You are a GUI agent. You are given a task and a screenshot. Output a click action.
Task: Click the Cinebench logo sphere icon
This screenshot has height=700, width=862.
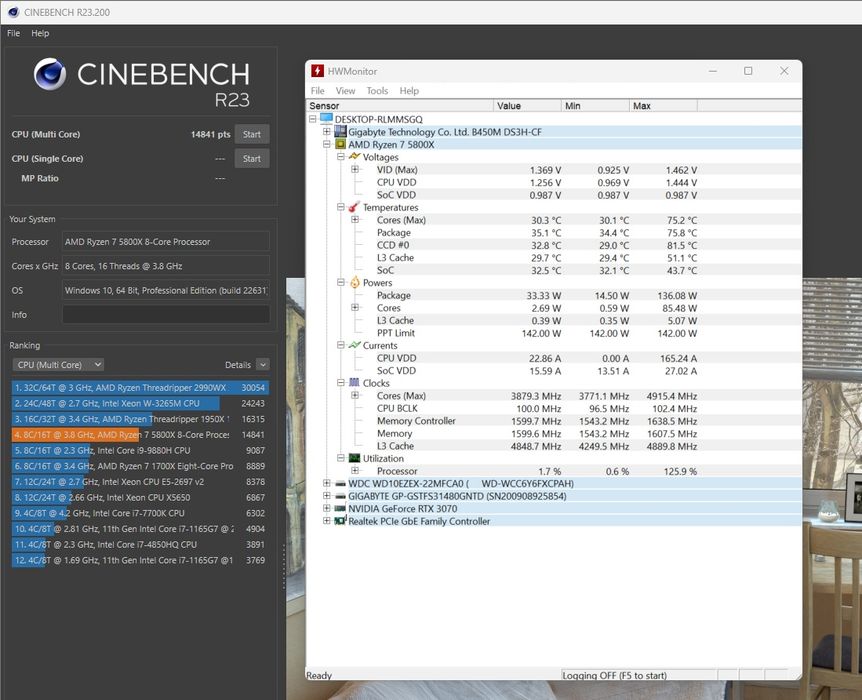[x=50, y=74]
